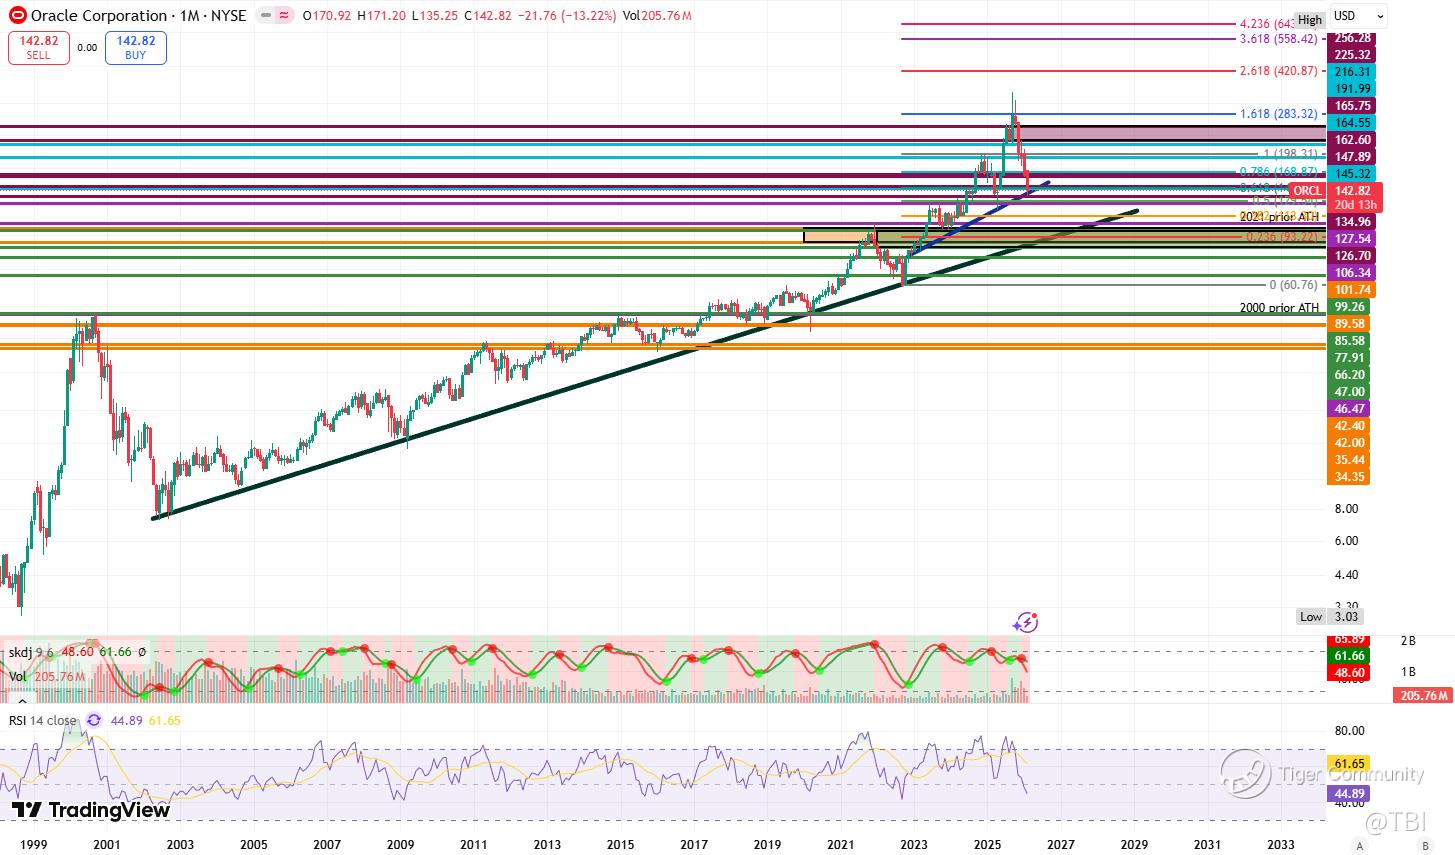
Task: Click the purple smoothing icon in RSI legend
Action: [94, 719]
